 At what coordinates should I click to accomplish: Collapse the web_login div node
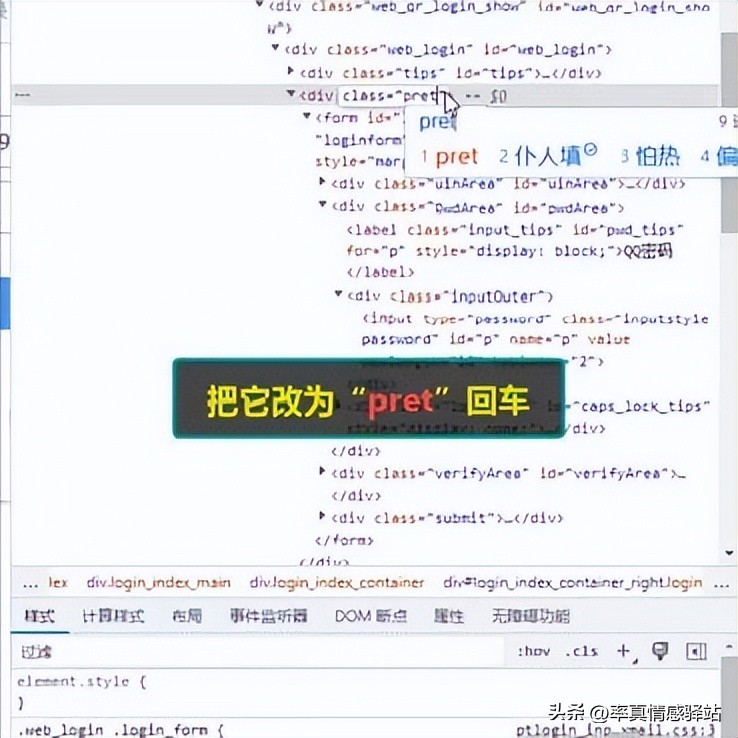coord(276,47)
